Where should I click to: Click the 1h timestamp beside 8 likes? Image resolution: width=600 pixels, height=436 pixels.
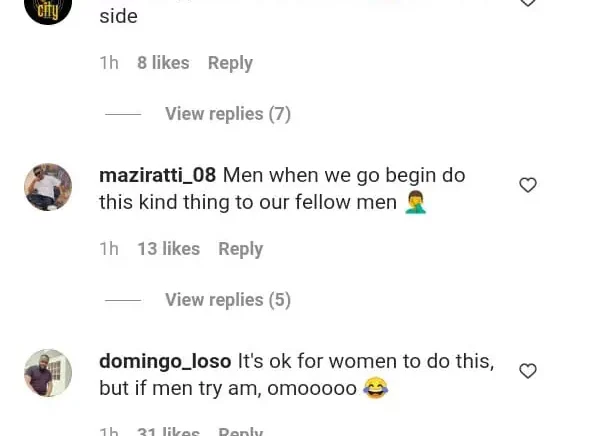pos(109,63)
